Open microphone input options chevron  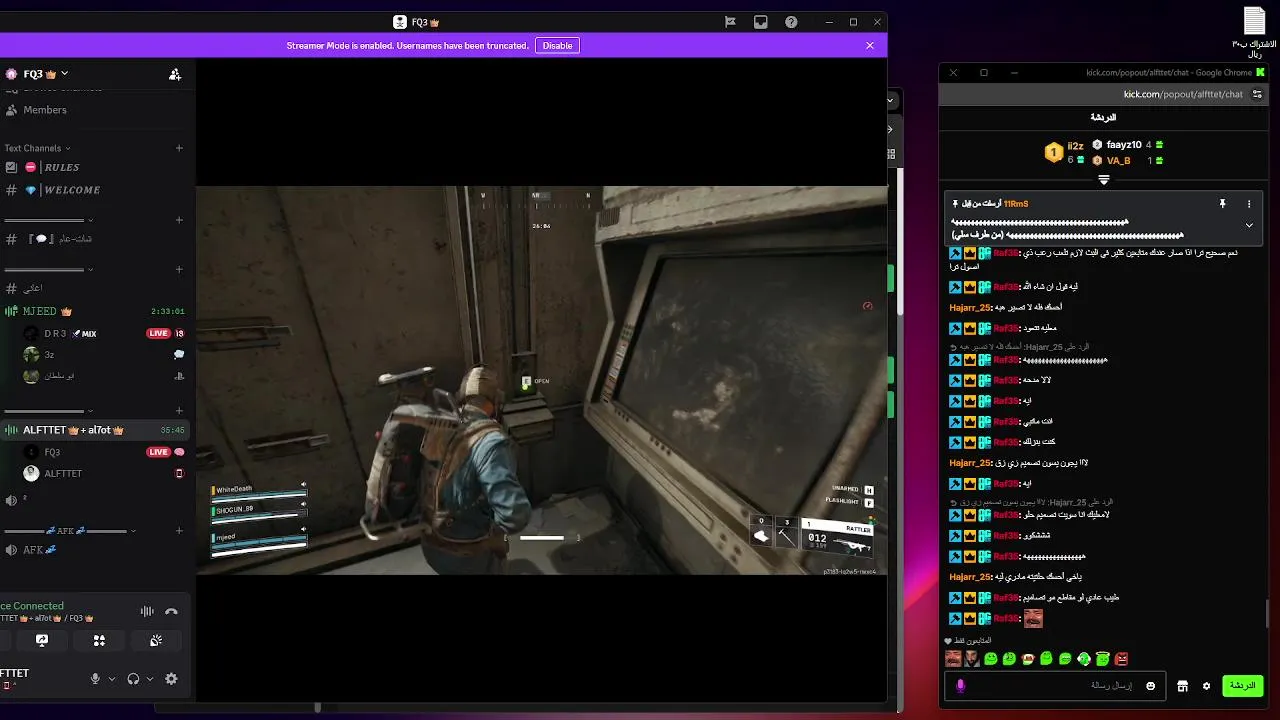[x=111, y=679]
